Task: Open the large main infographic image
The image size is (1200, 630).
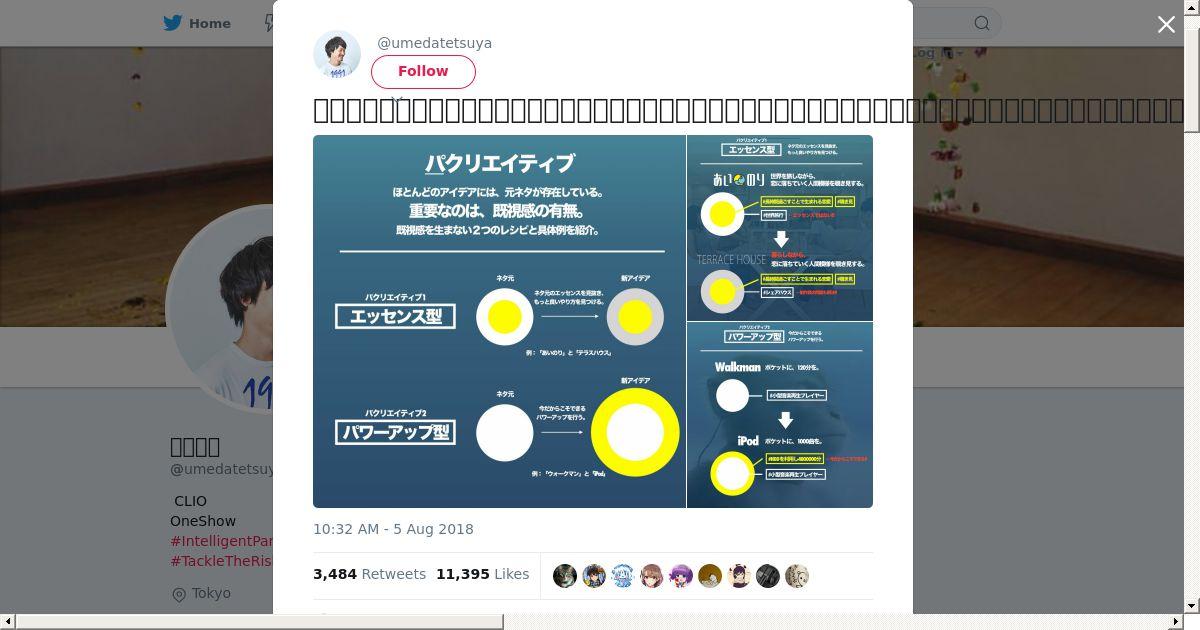Action: [499, 321]
